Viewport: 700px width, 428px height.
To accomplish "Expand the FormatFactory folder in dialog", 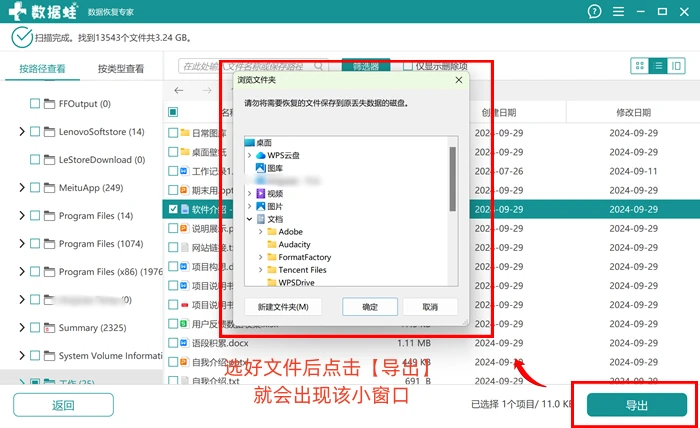I will 261,257.
